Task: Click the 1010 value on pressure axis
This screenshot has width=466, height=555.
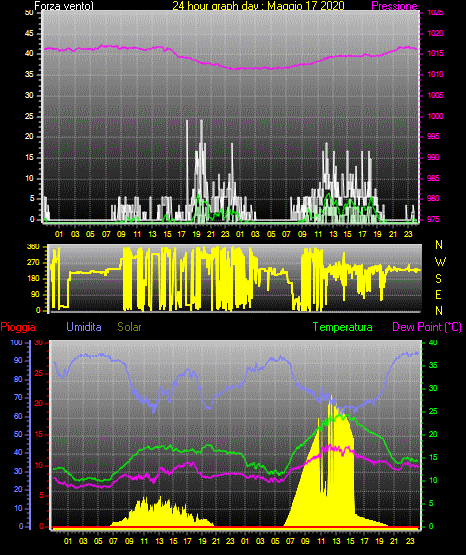Action: (x=435, y=74)
